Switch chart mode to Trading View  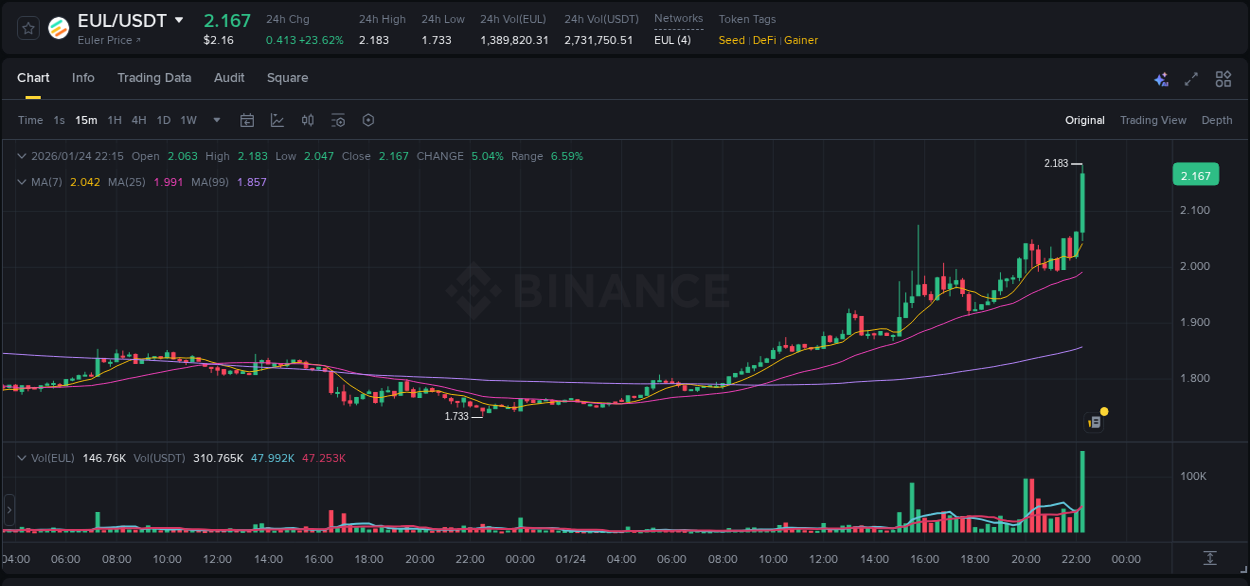pyautogui.click(x=1153, y=120)
